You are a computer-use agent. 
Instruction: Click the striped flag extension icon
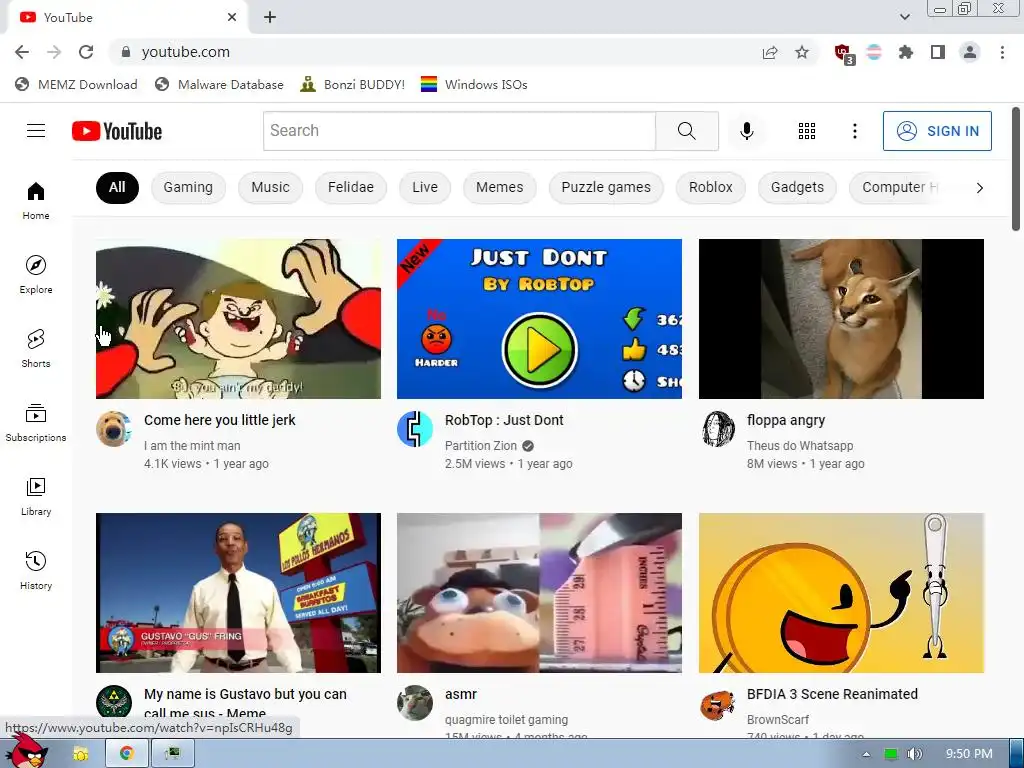coord(874,52)
